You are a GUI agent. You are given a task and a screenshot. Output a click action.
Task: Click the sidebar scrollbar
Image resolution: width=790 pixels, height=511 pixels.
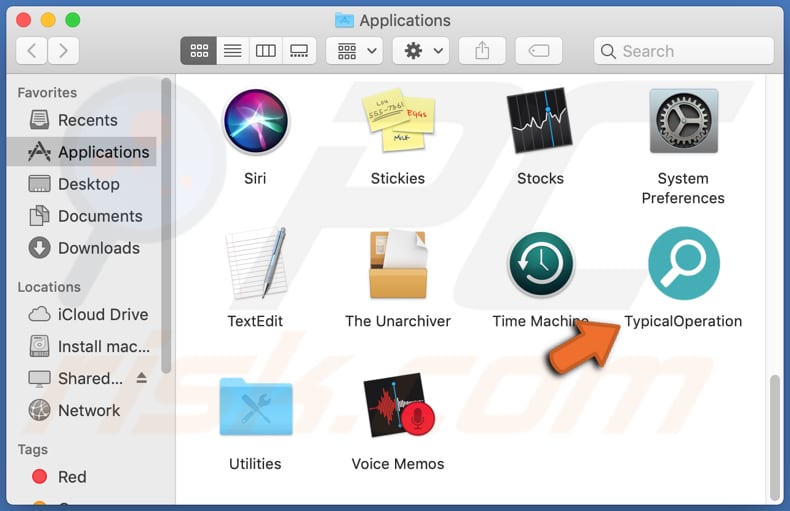(166, 225)
